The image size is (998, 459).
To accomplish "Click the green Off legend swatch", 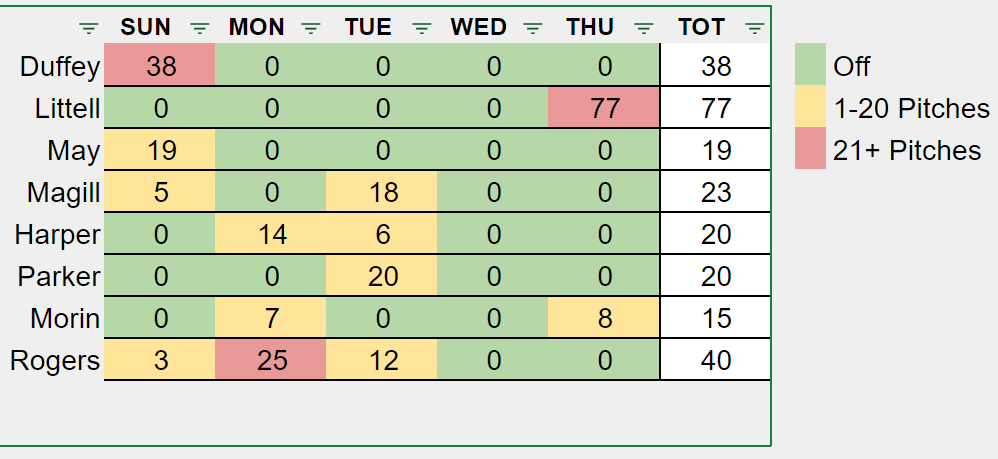I will 810,66.
